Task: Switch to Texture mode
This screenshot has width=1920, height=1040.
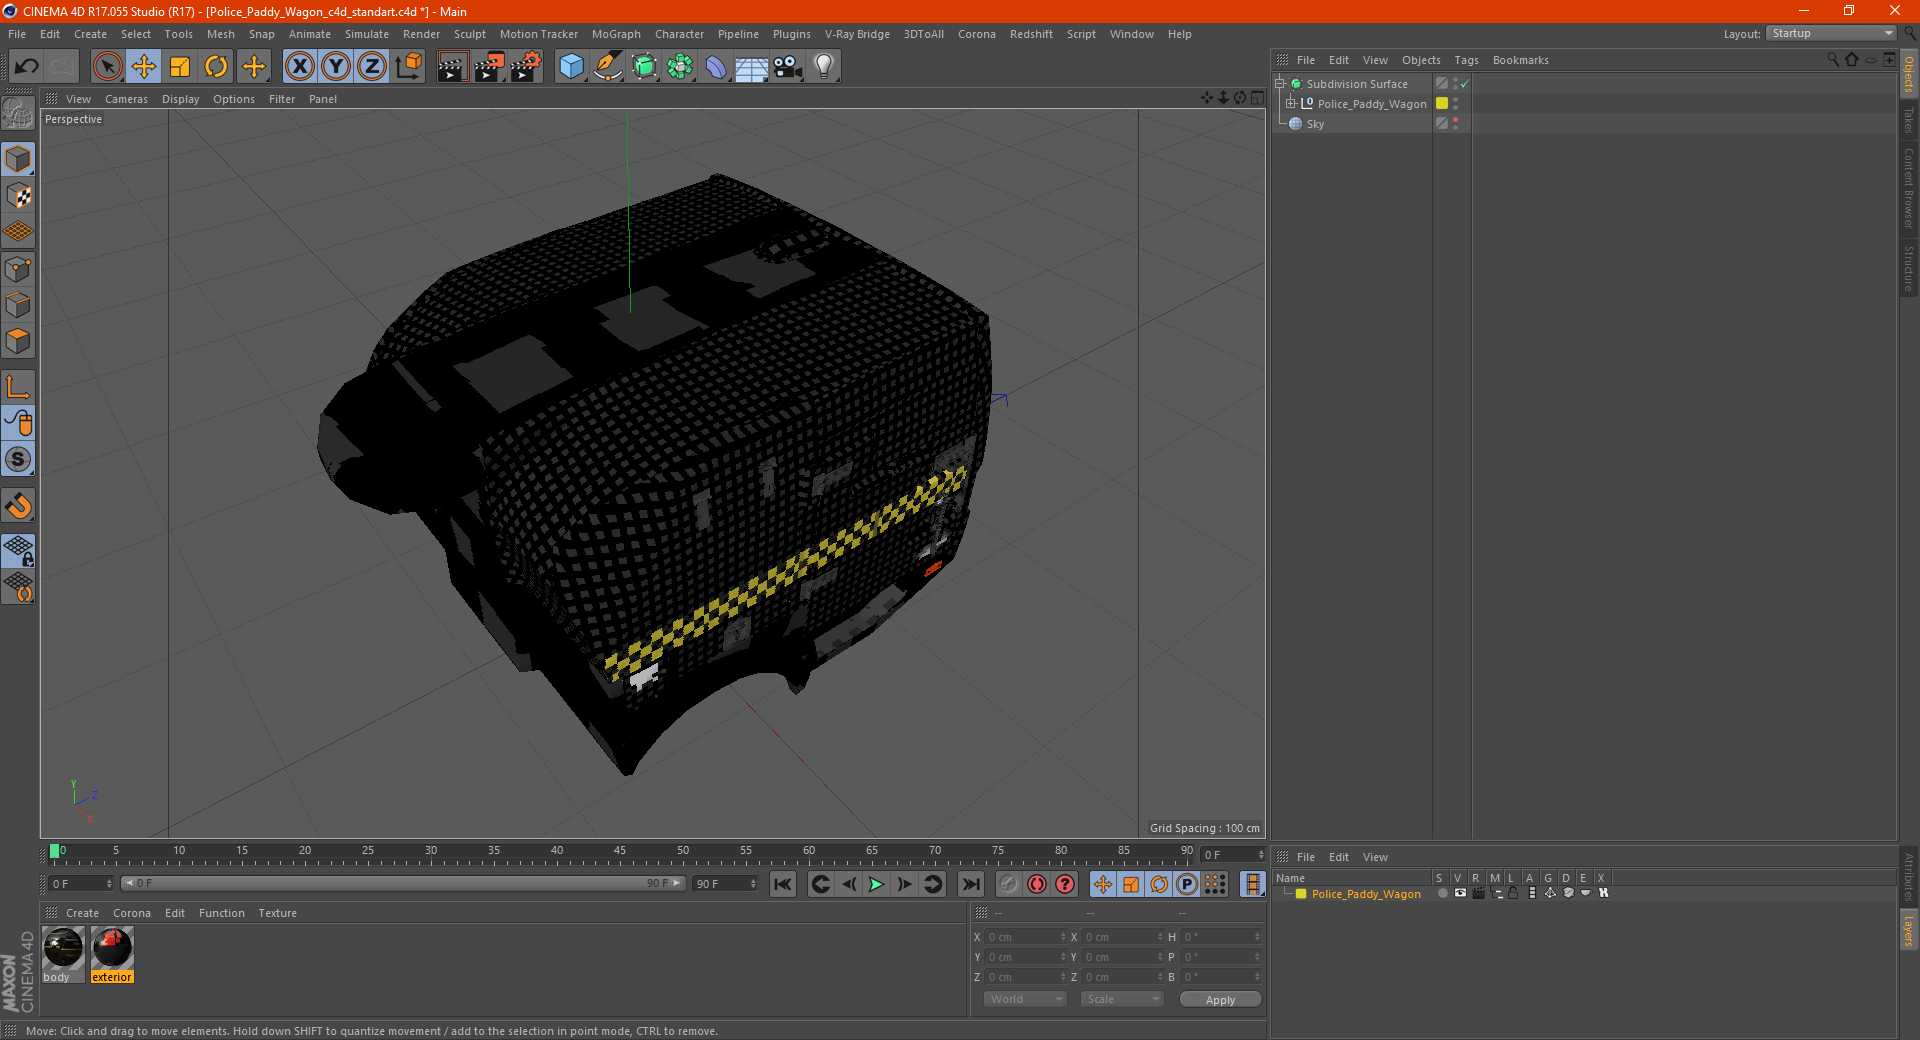Action: coord(18,196)
